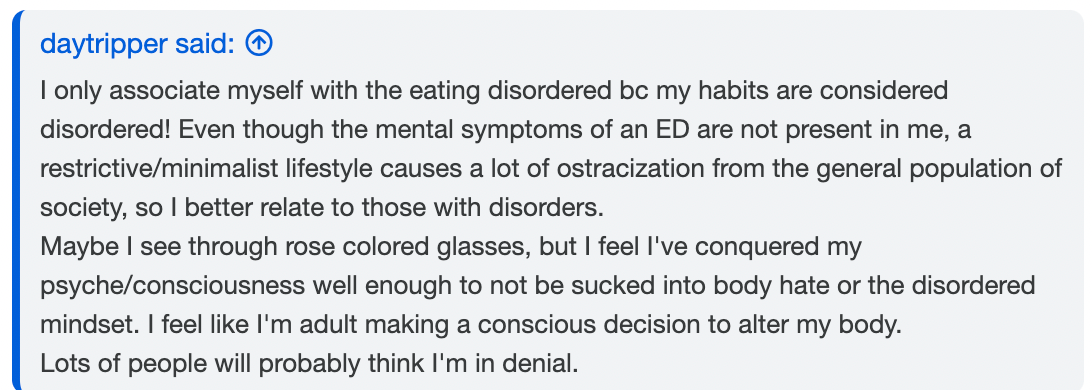The width and height of the screenshot is (1092, 390).
Task: Click the circled up-arrow icon beside daytripper said
Action: point(259,44)
